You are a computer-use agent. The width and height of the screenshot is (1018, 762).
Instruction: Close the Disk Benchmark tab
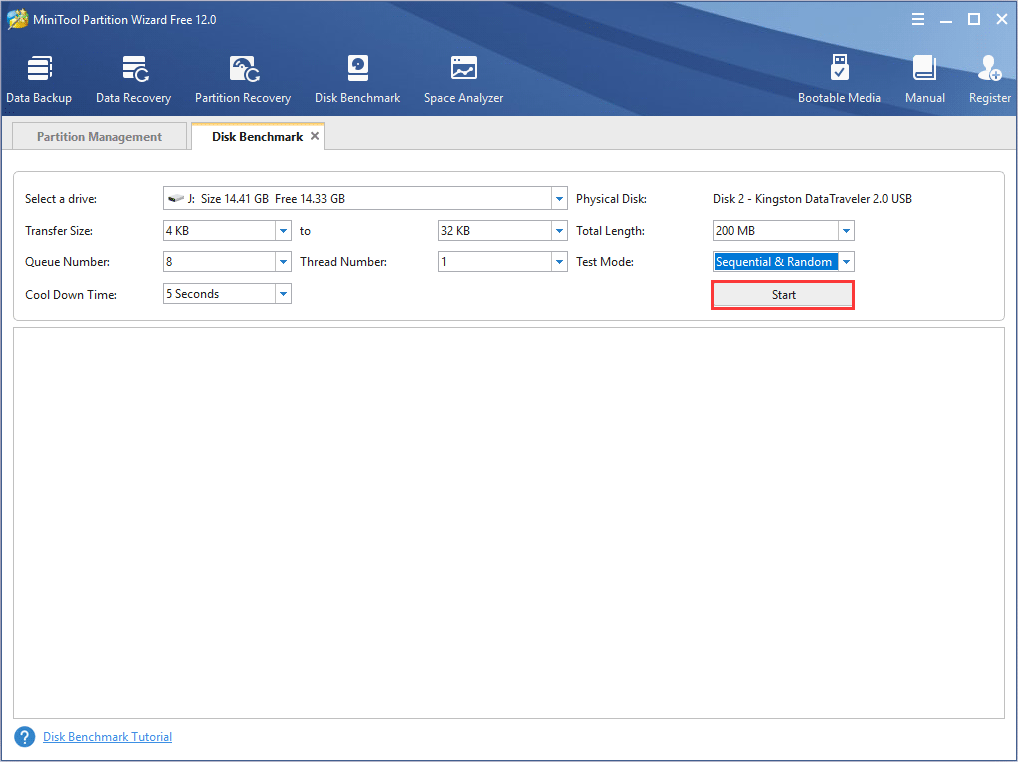click(x=315, y=136)
